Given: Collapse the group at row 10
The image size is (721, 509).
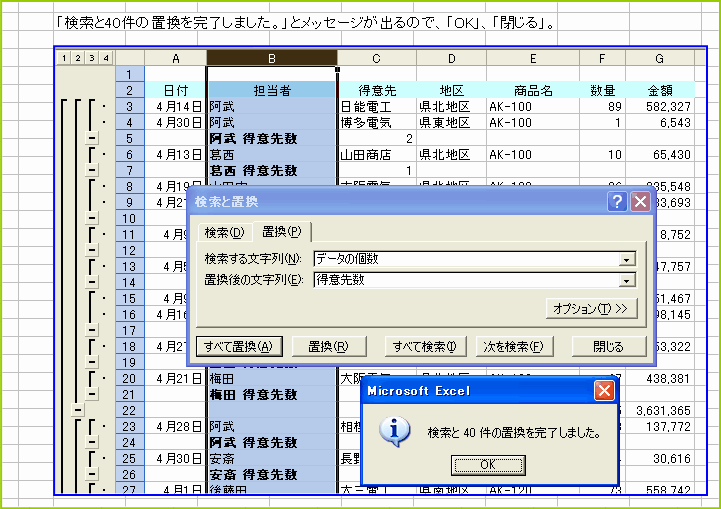Looking at the screenshot, I should click(x=92, y=218).
